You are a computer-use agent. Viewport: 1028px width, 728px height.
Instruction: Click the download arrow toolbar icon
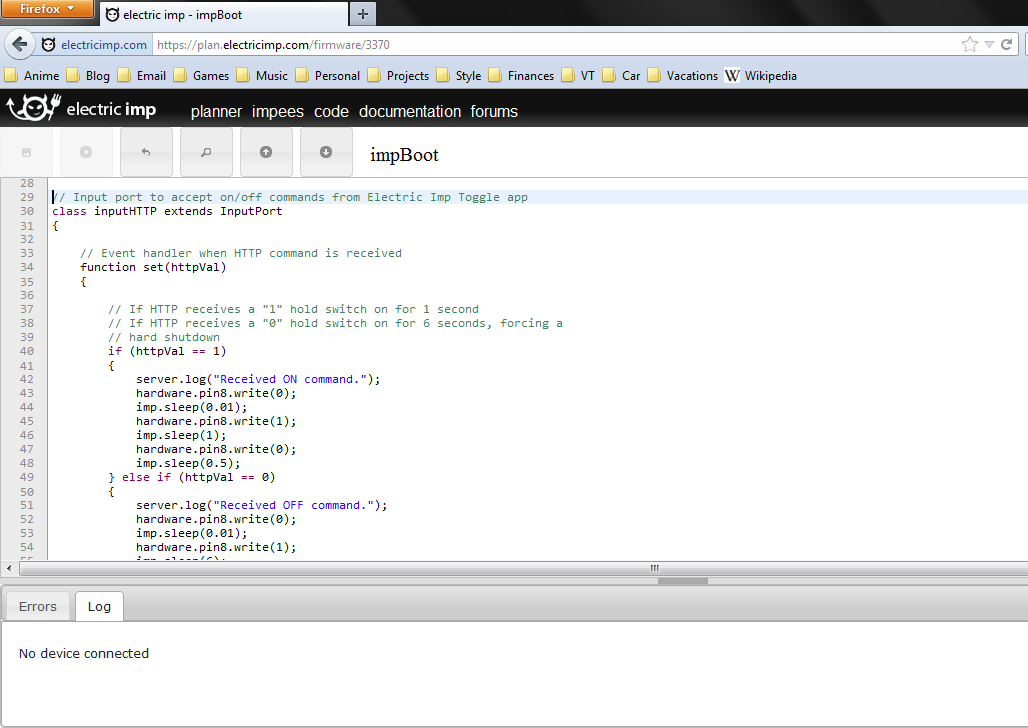click(326, 152)
